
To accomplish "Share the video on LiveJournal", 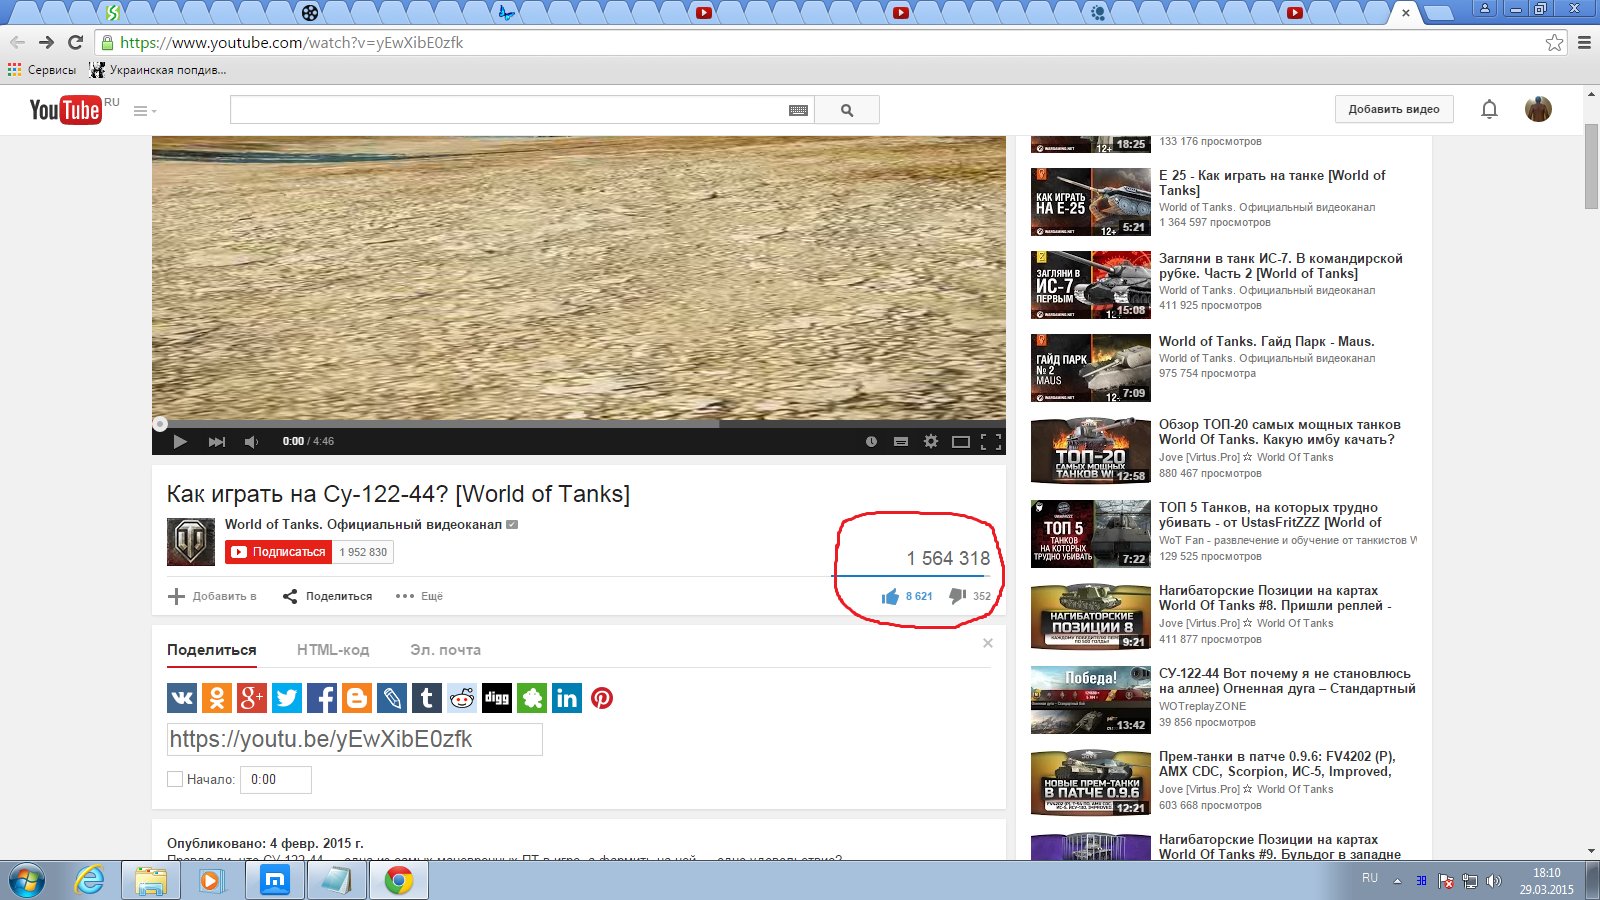I will (x=392, y=698).
